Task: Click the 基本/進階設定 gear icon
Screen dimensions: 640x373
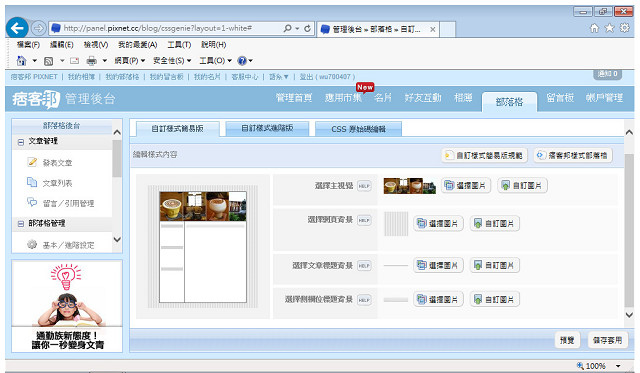Action: pyautogui.click(x=32, y=244)
